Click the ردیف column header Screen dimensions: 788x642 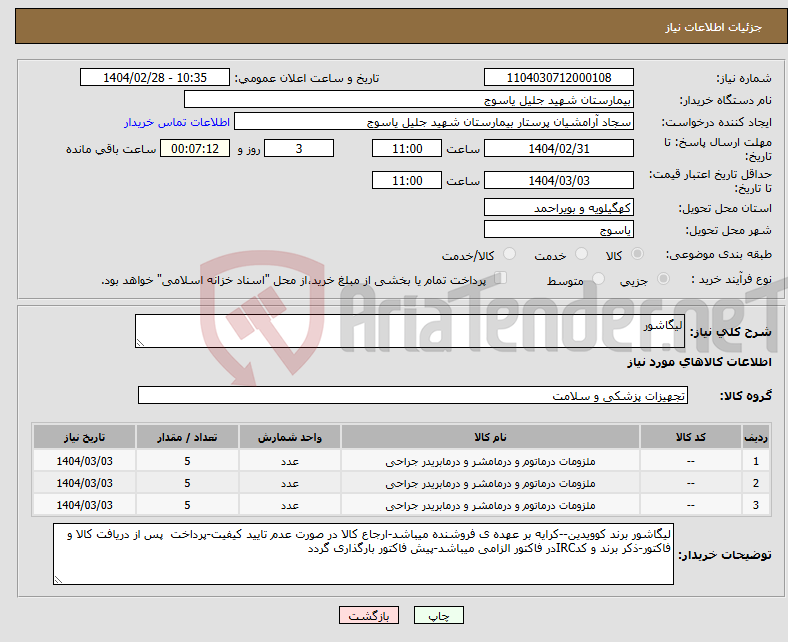[x=756, y=437]
